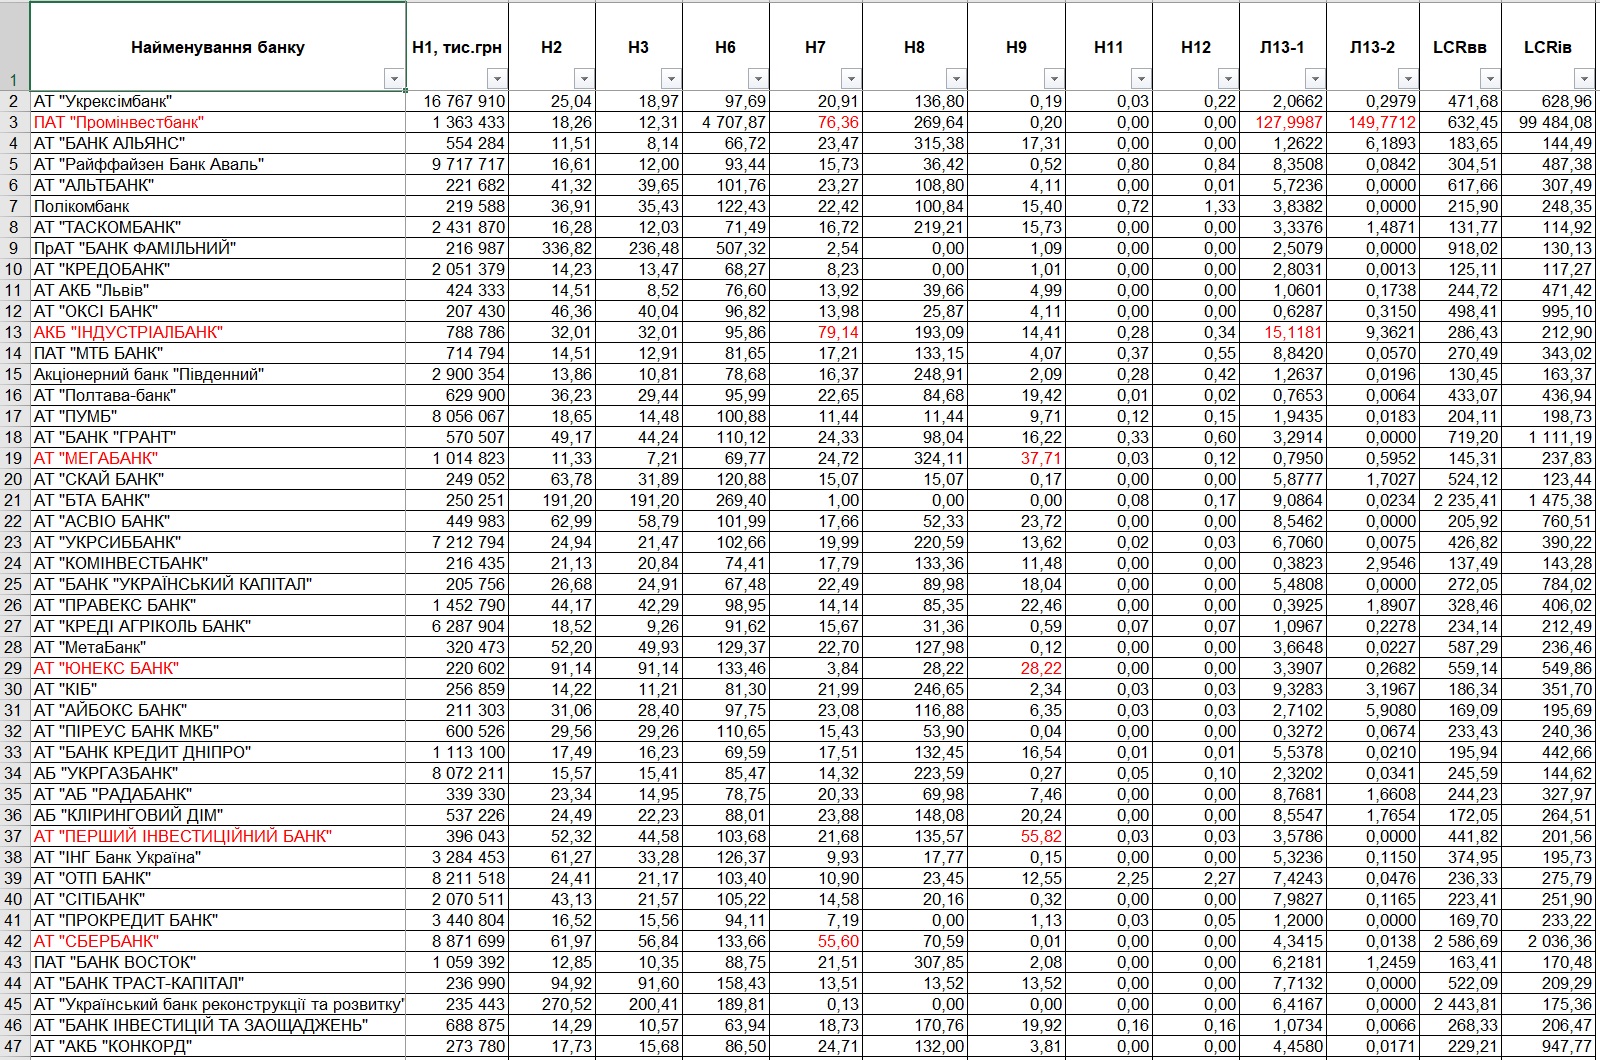Open filter dropdown for H7 column
This screenshot has width=1600, height=1060.
pos(850,79)
